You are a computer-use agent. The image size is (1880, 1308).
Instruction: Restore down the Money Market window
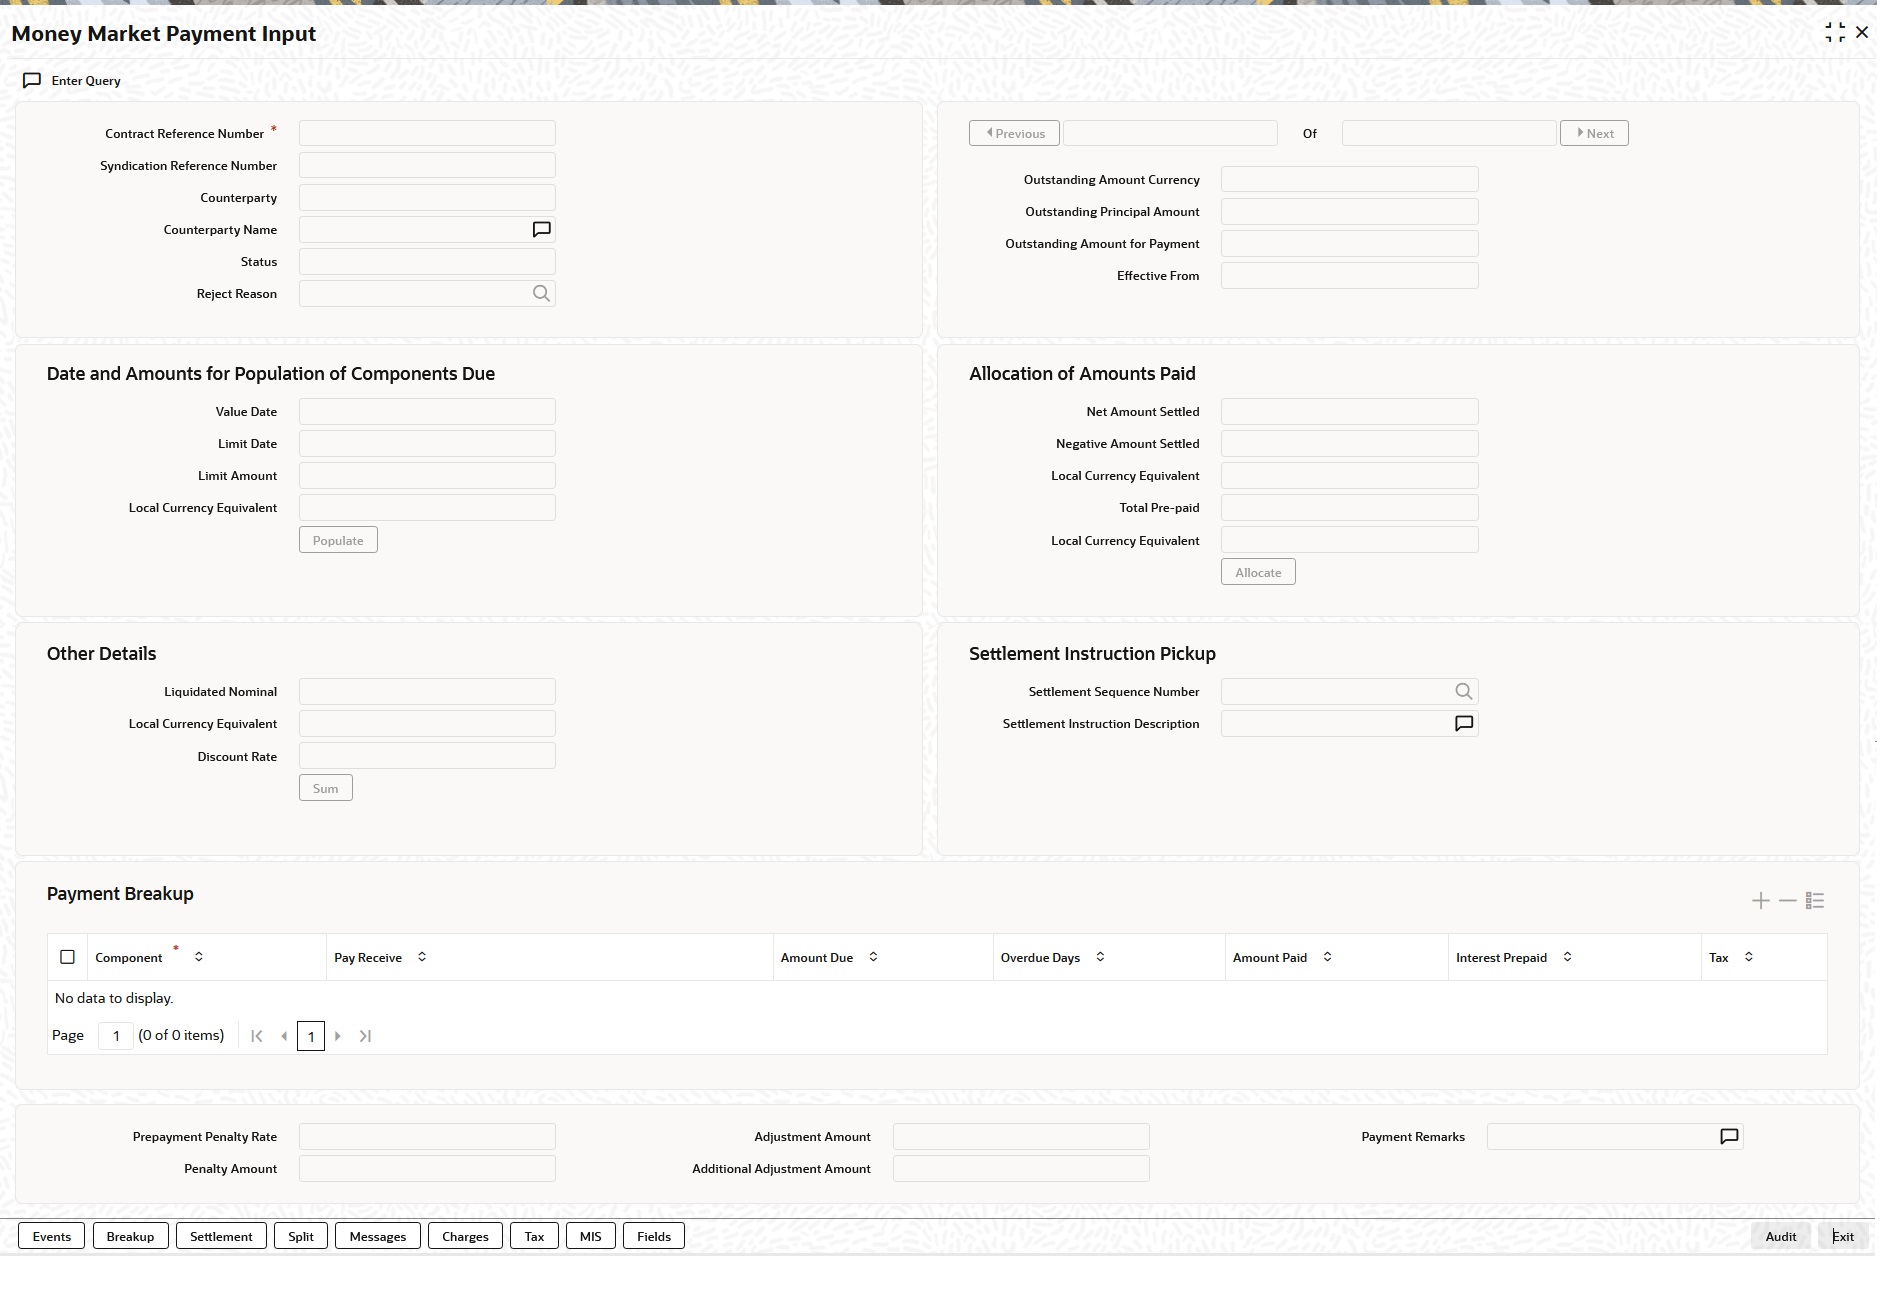point(1835,33)
